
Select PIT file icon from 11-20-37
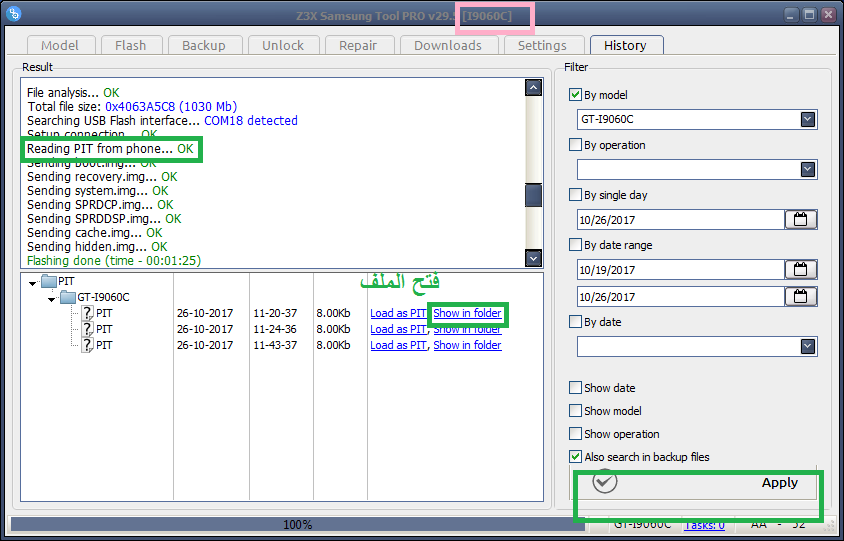[x=87, y=313]
